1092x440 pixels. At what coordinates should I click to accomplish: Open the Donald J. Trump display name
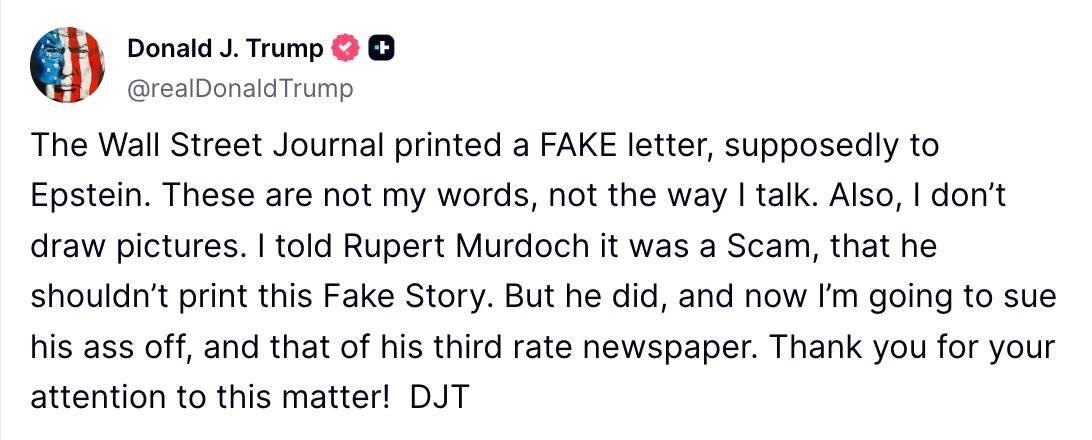(x=226, y=48)
